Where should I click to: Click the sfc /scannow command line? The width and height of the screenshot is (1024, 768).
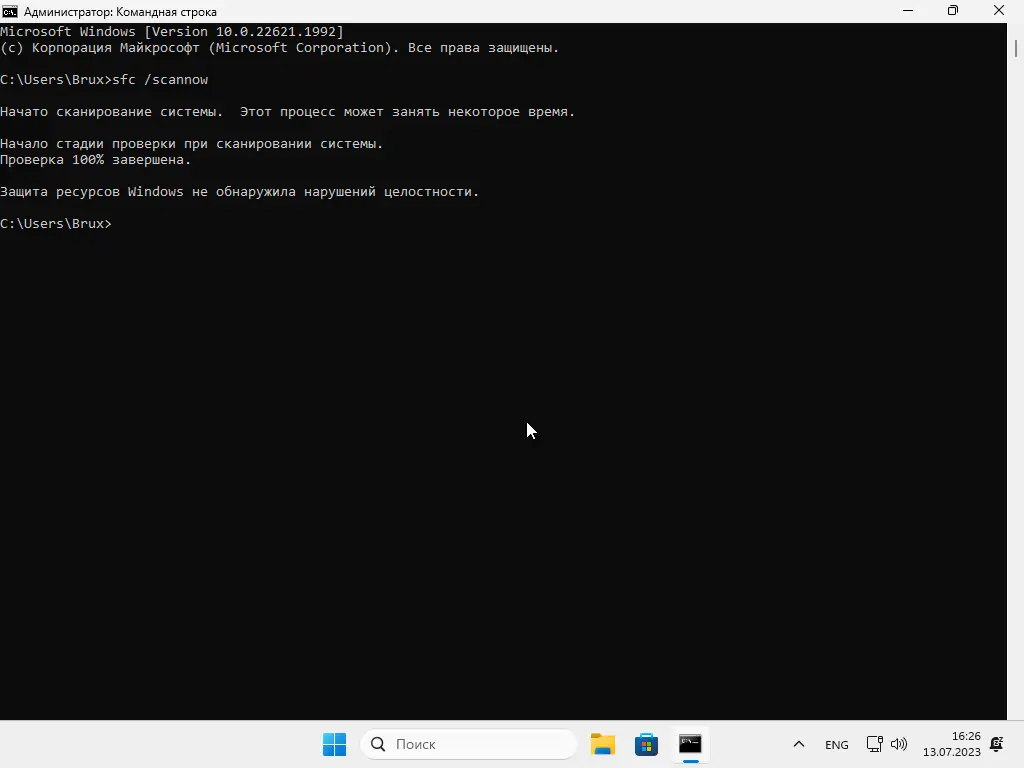click(x=104, y=80)
